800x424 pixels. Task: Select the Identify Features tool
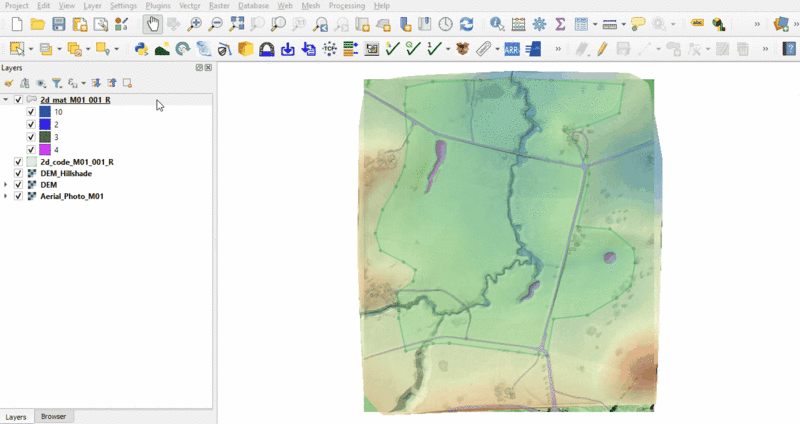497,23
